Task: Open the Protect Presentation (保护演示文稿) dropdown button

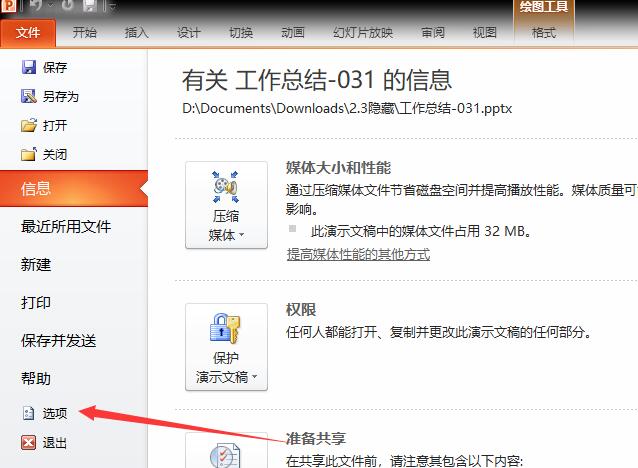Action: 226,347
